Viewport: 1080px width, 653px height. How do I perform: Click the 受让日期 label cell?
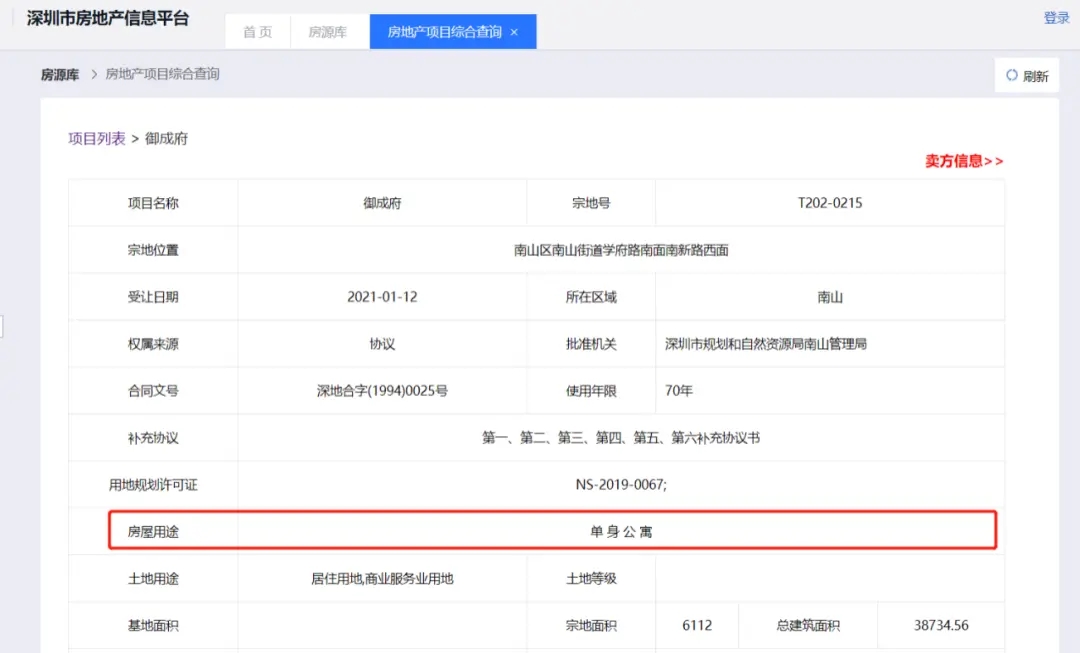153,297
